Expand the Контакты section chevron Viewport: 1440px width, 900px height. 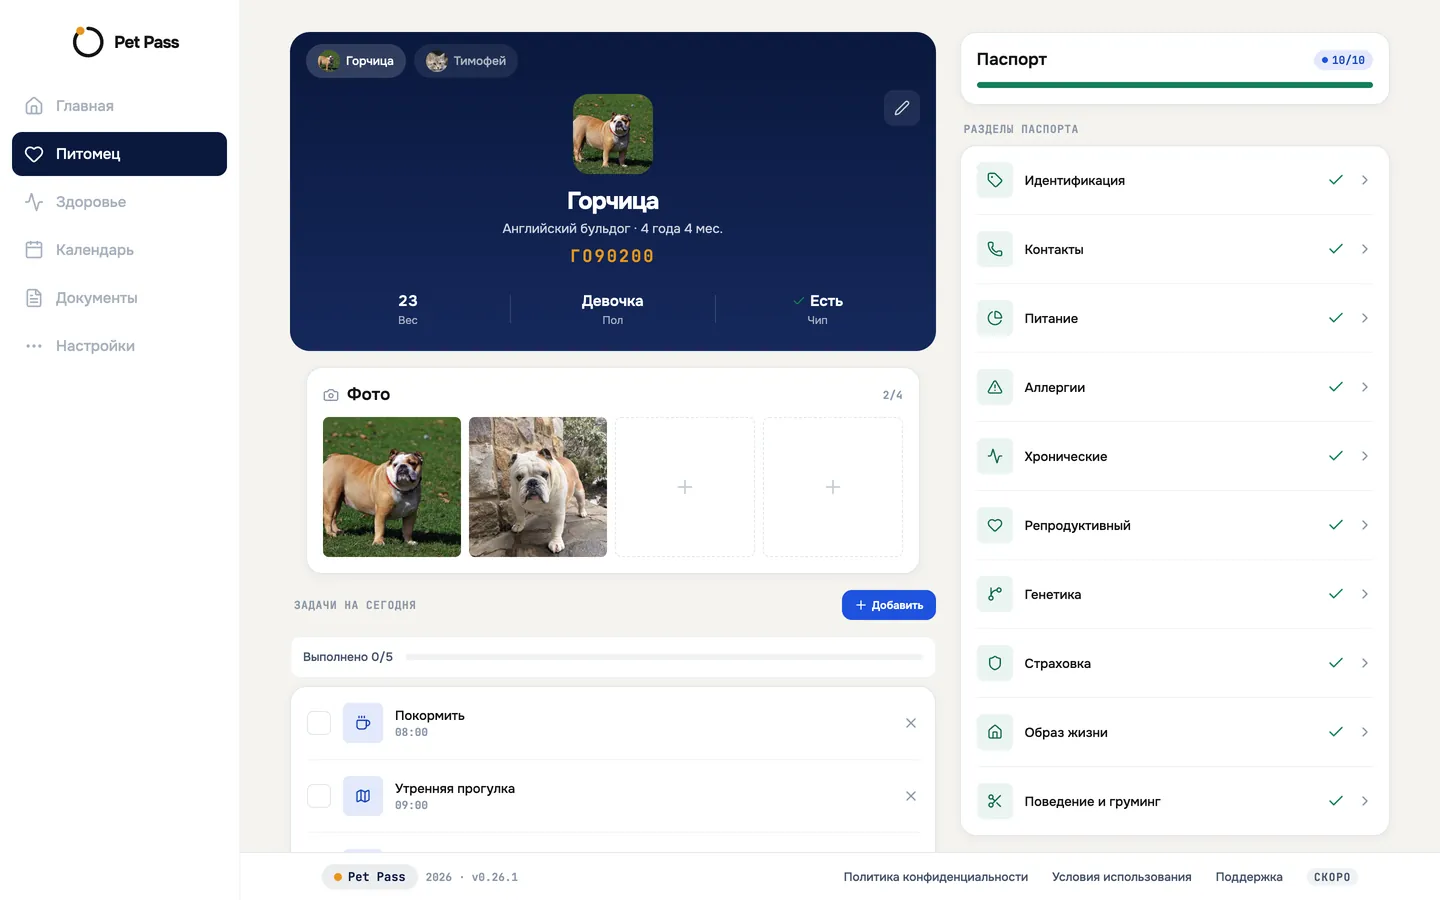[1365, 249]
